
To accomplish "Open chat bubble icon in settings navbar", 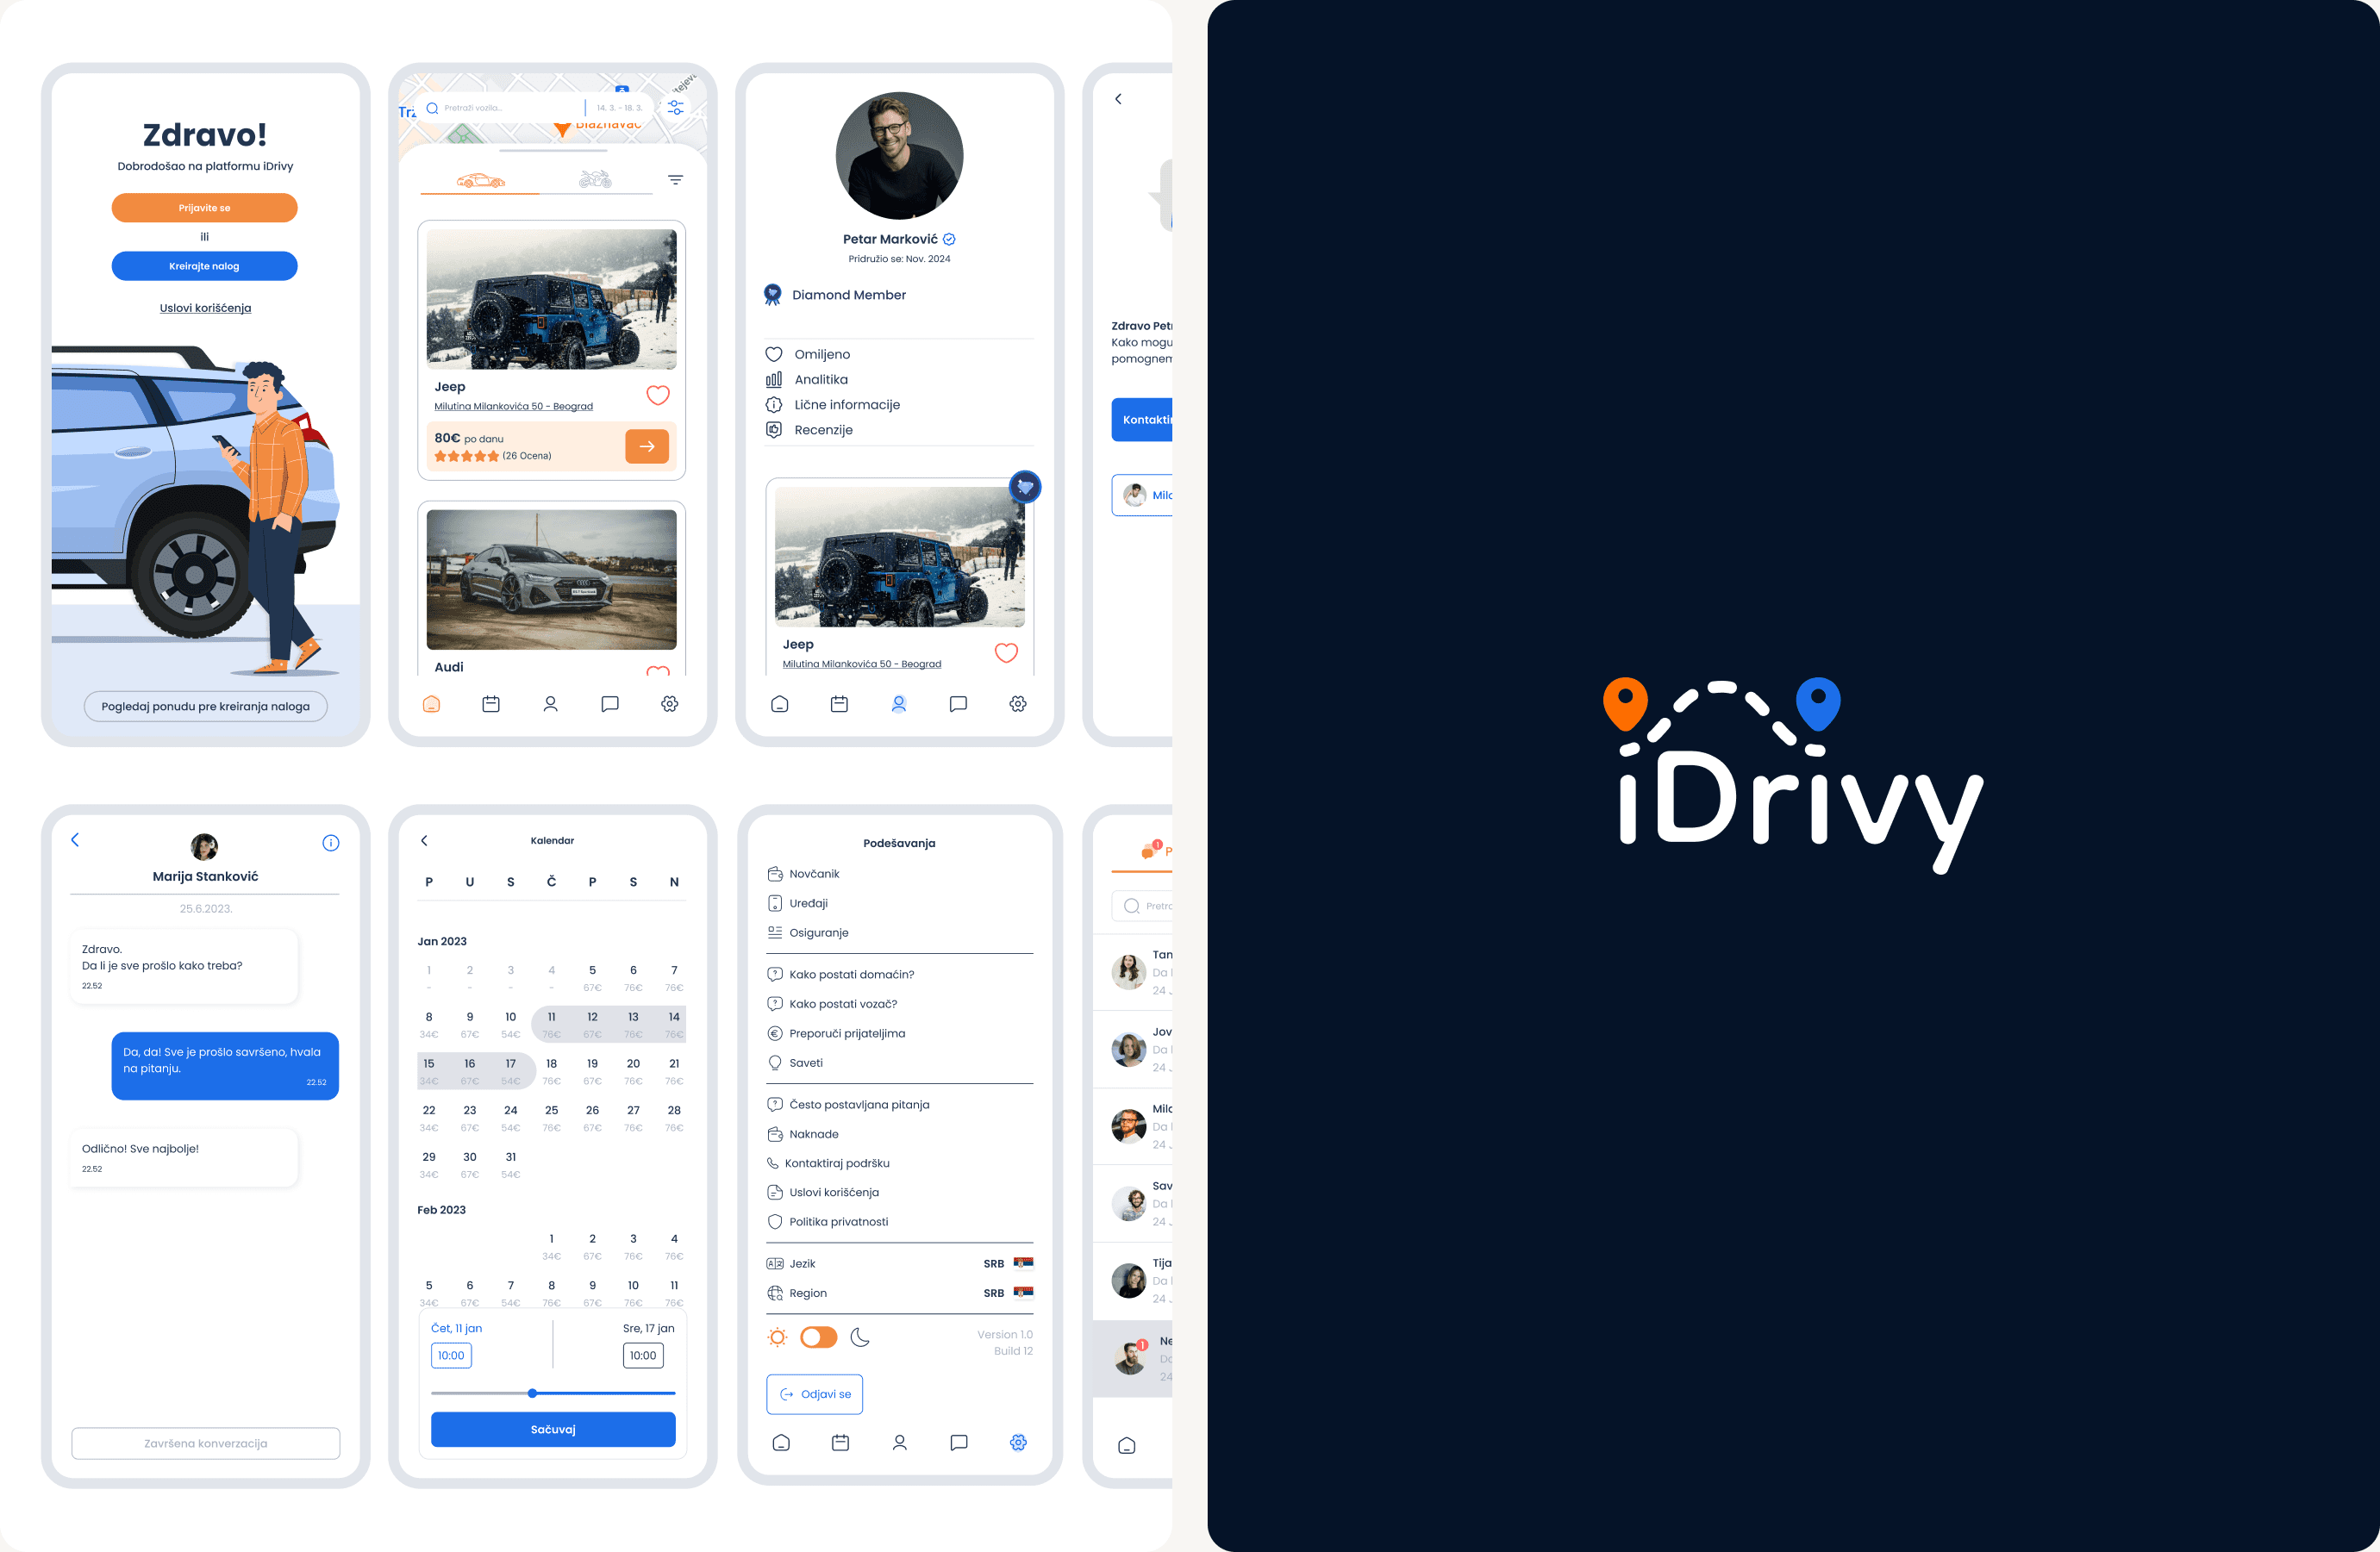I will point(958,1442).
